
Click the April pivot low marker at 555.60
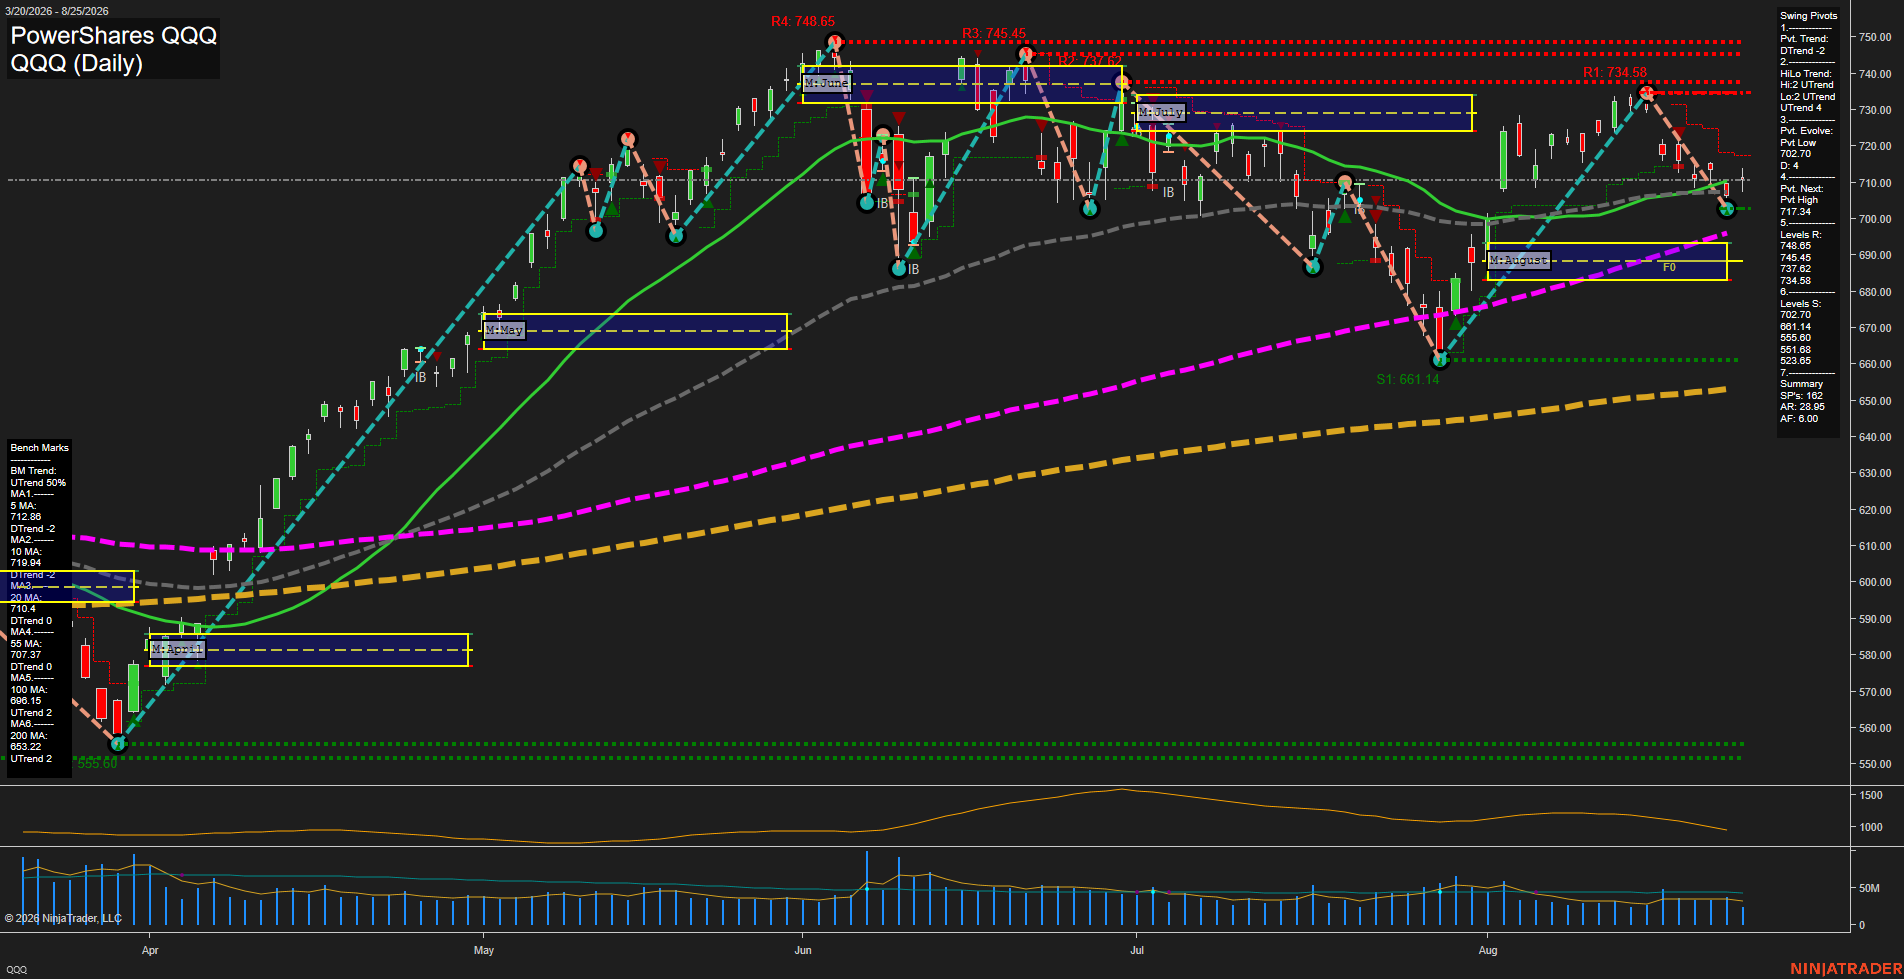118,744
